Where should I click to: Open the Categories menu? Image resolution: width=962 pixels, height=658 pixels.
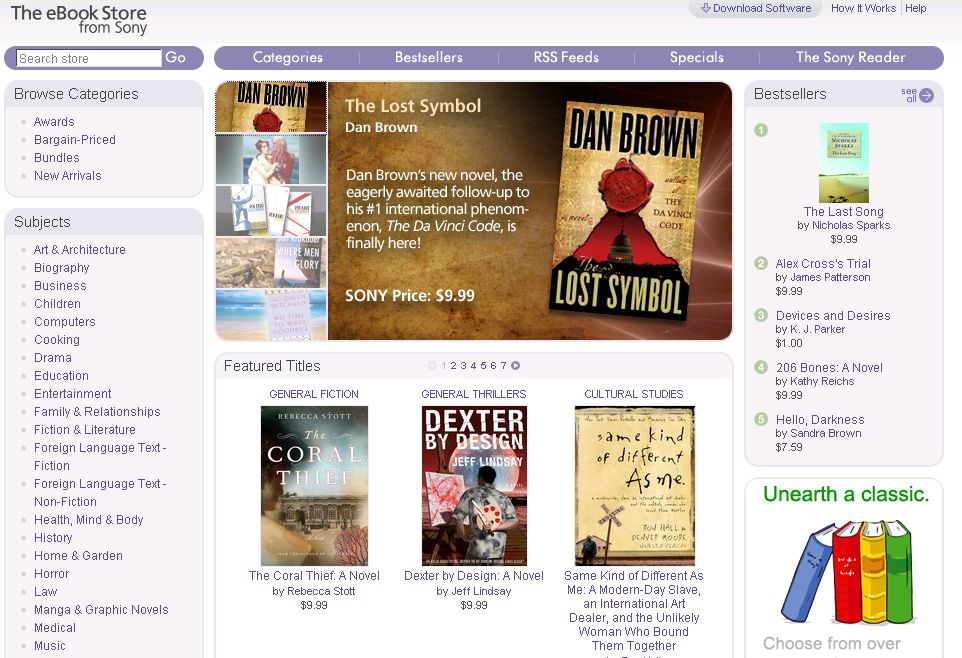288,57
